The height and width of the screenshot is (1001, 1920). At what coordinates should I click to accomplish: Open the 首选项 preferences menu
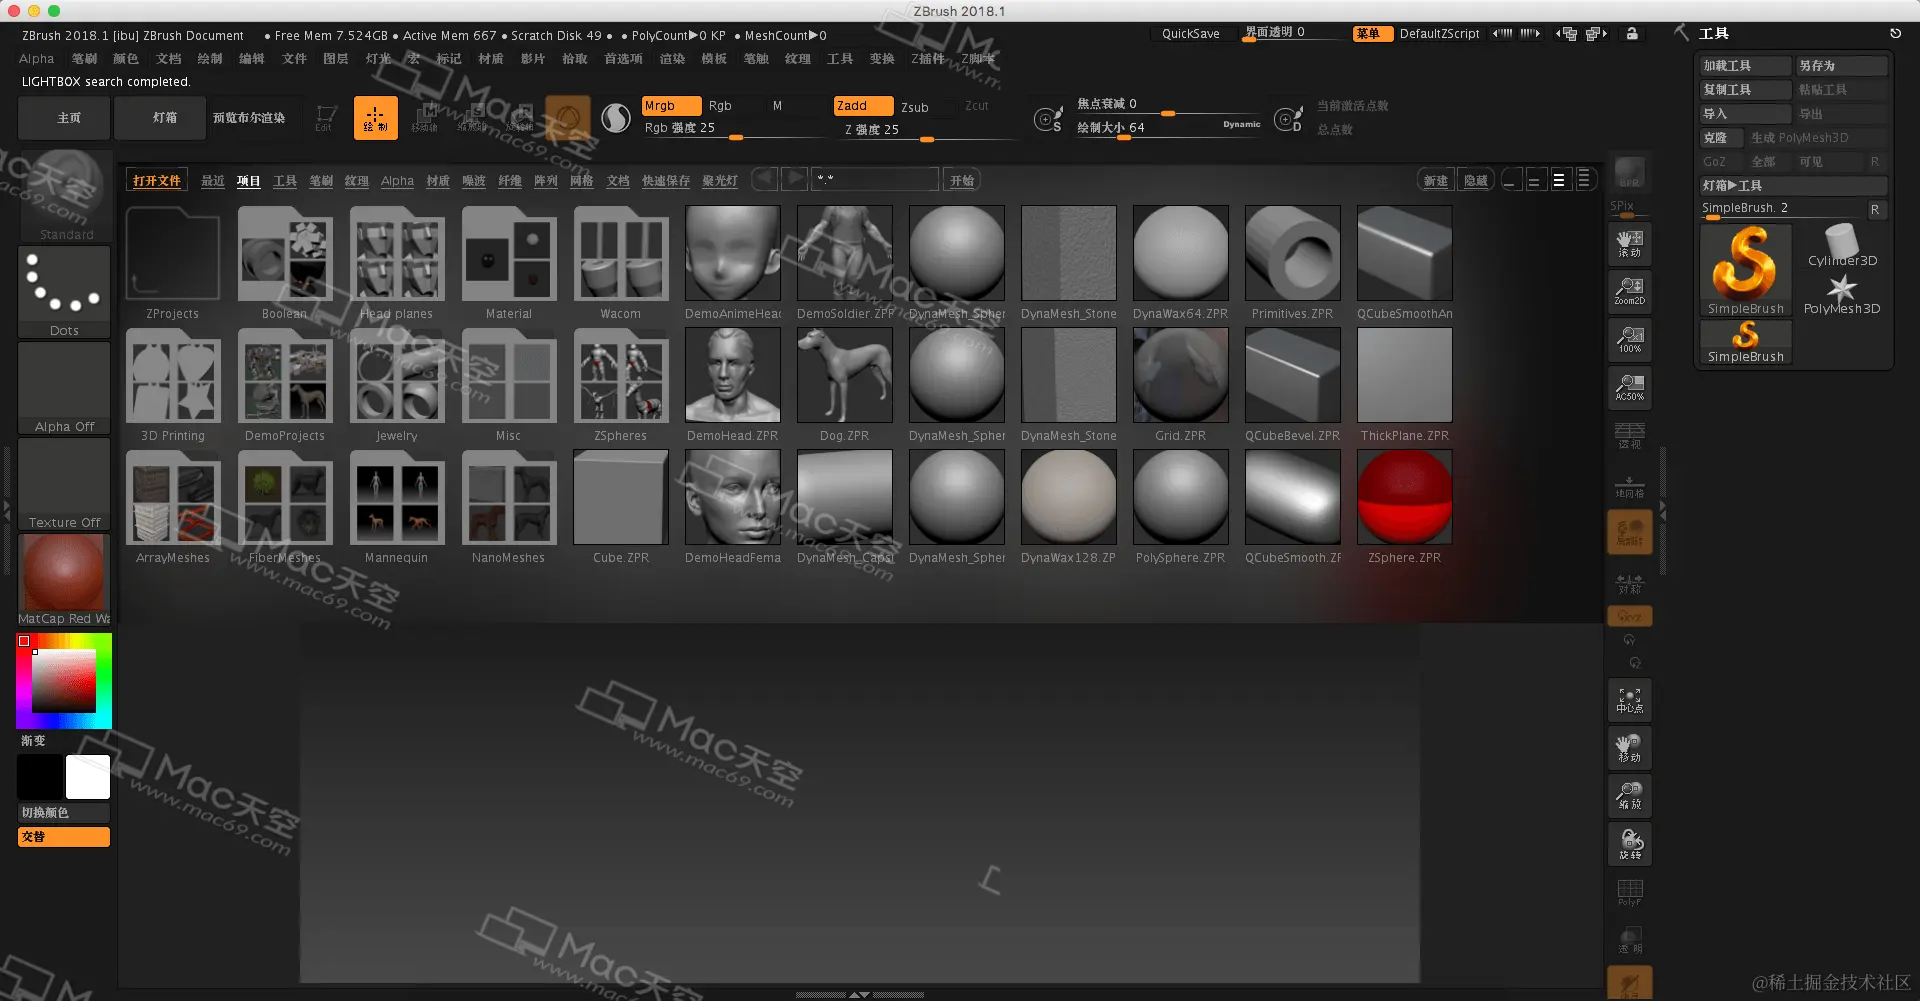[623, 59]
